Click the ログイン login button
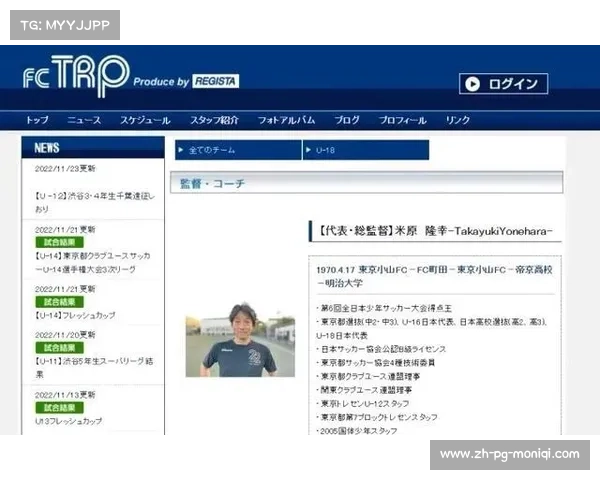This screenshot has width=600, height=480. [503, 83]
